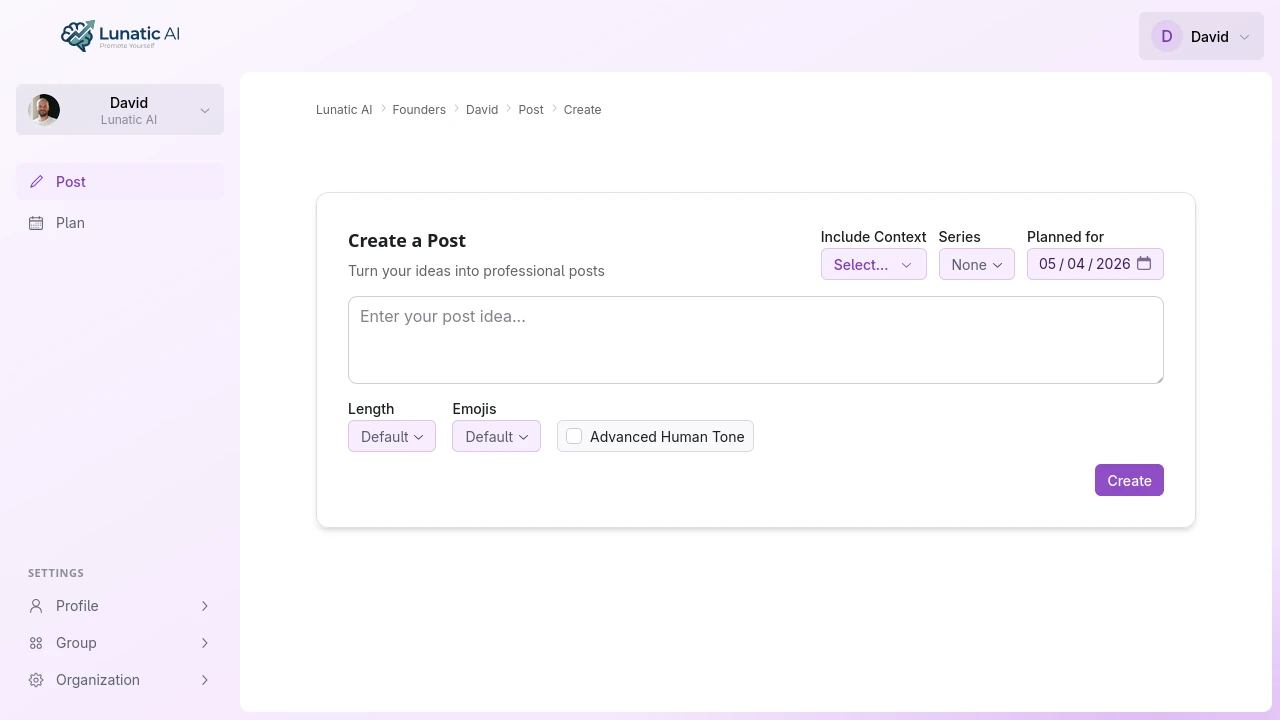Screen dimensions: 1280x720
Task: Open Founders breadcrumb link
Action: 419,110
